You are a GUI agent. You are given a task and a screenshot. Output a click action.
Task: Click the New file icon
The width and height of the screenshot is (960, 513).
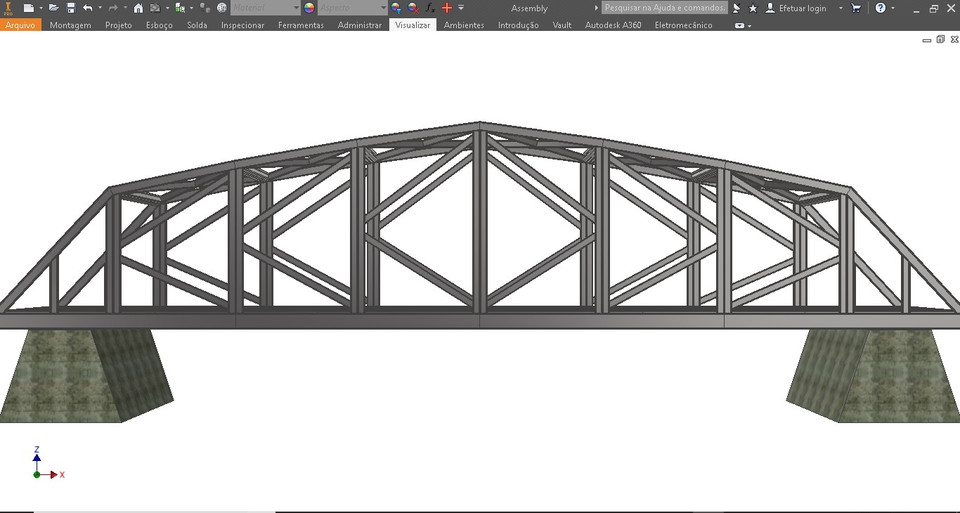pyautogui.click(x=29, y=8)
